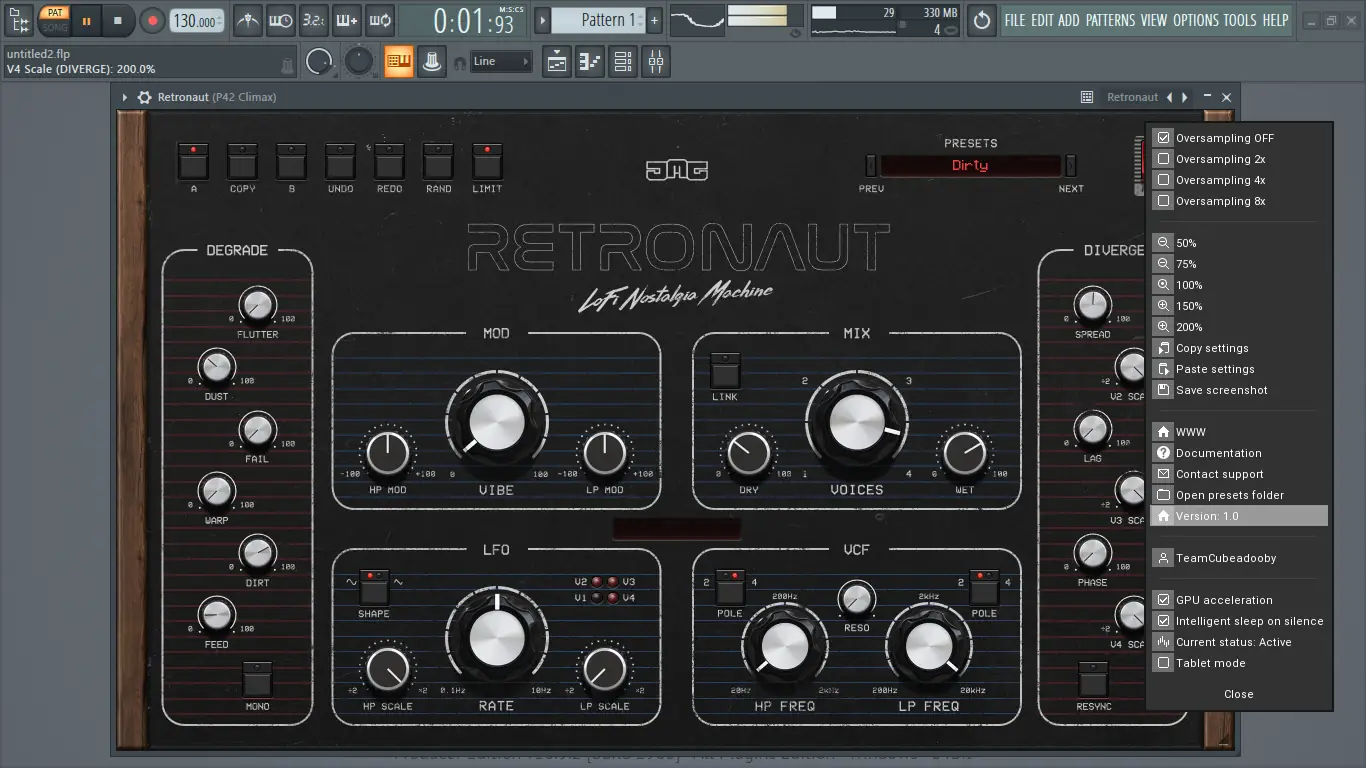Disable GPU acceleration checkbox
The image size is (1366, 768).
[x=1163, y=600]
